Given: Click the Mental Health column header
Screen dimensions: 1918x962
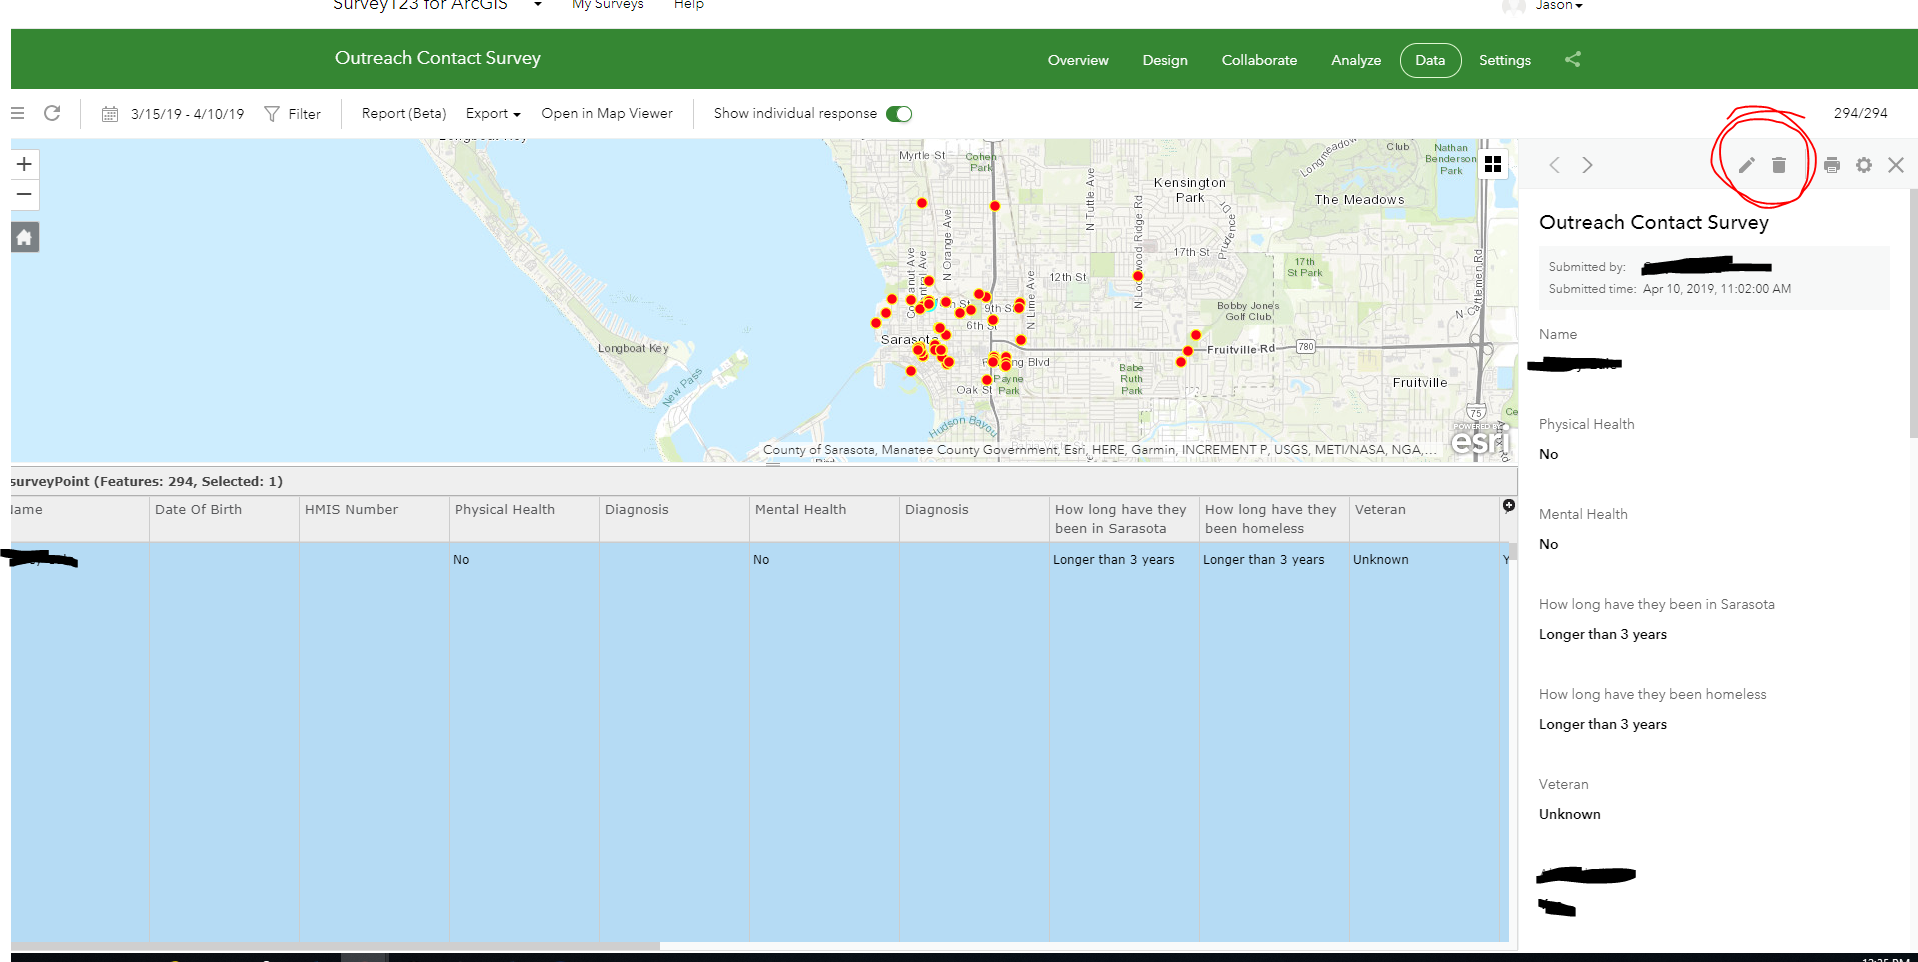Looking at the screenshot, I should click(825, 519).
